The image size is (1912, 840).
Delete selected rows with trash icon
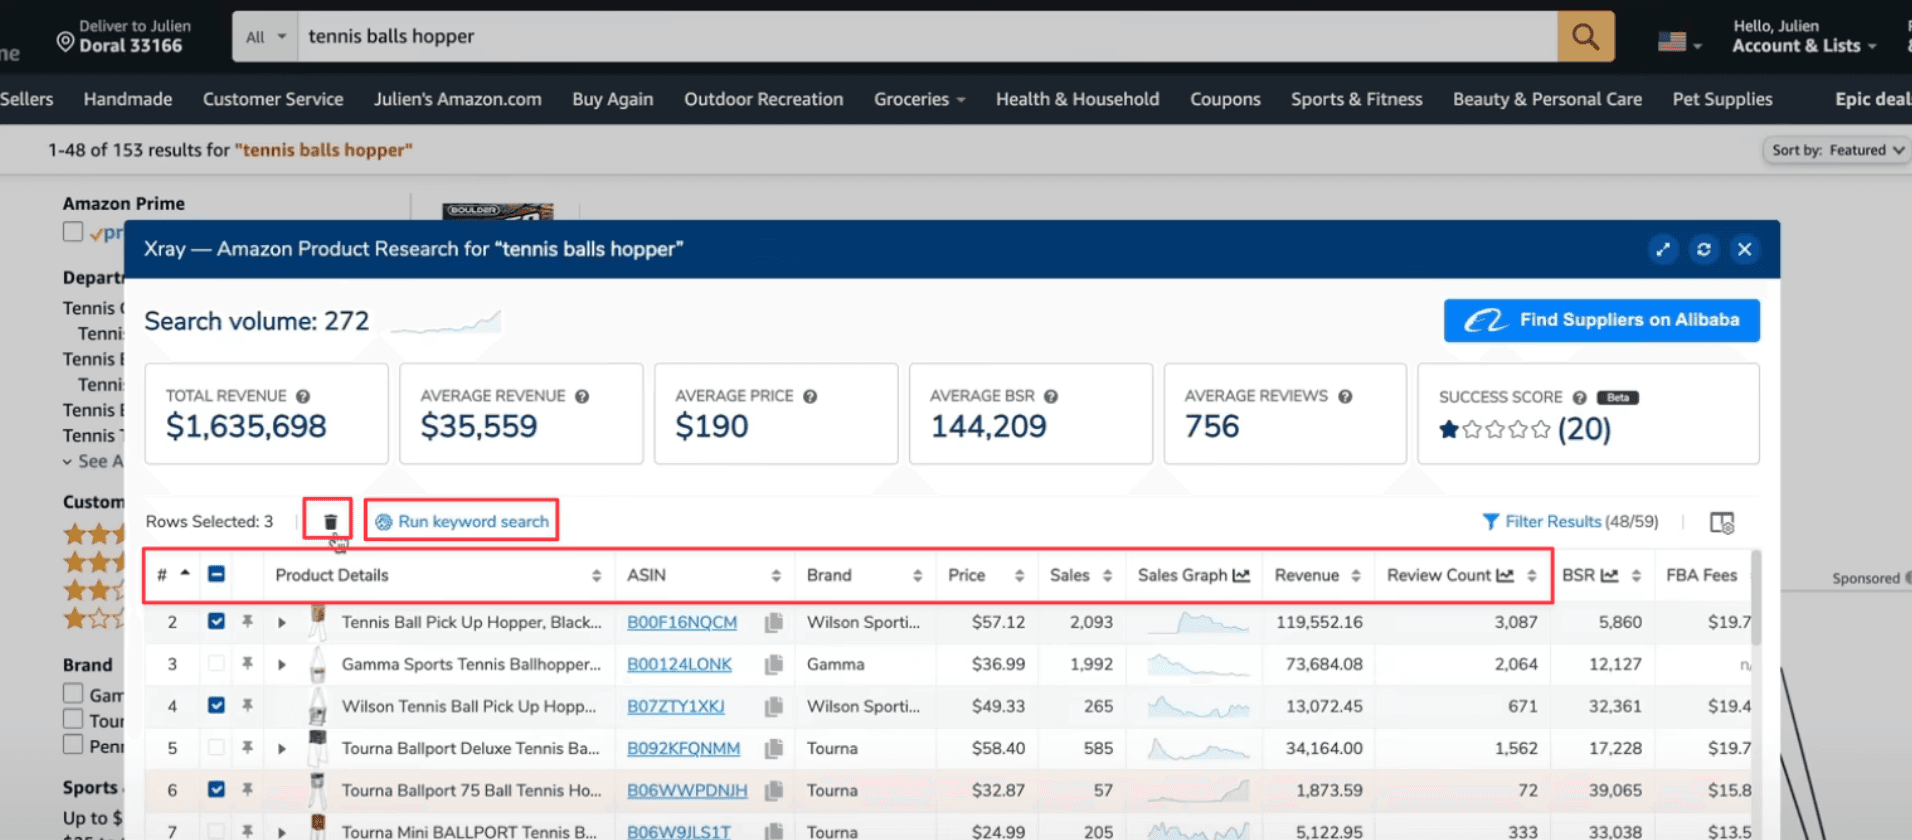[330, 522]
